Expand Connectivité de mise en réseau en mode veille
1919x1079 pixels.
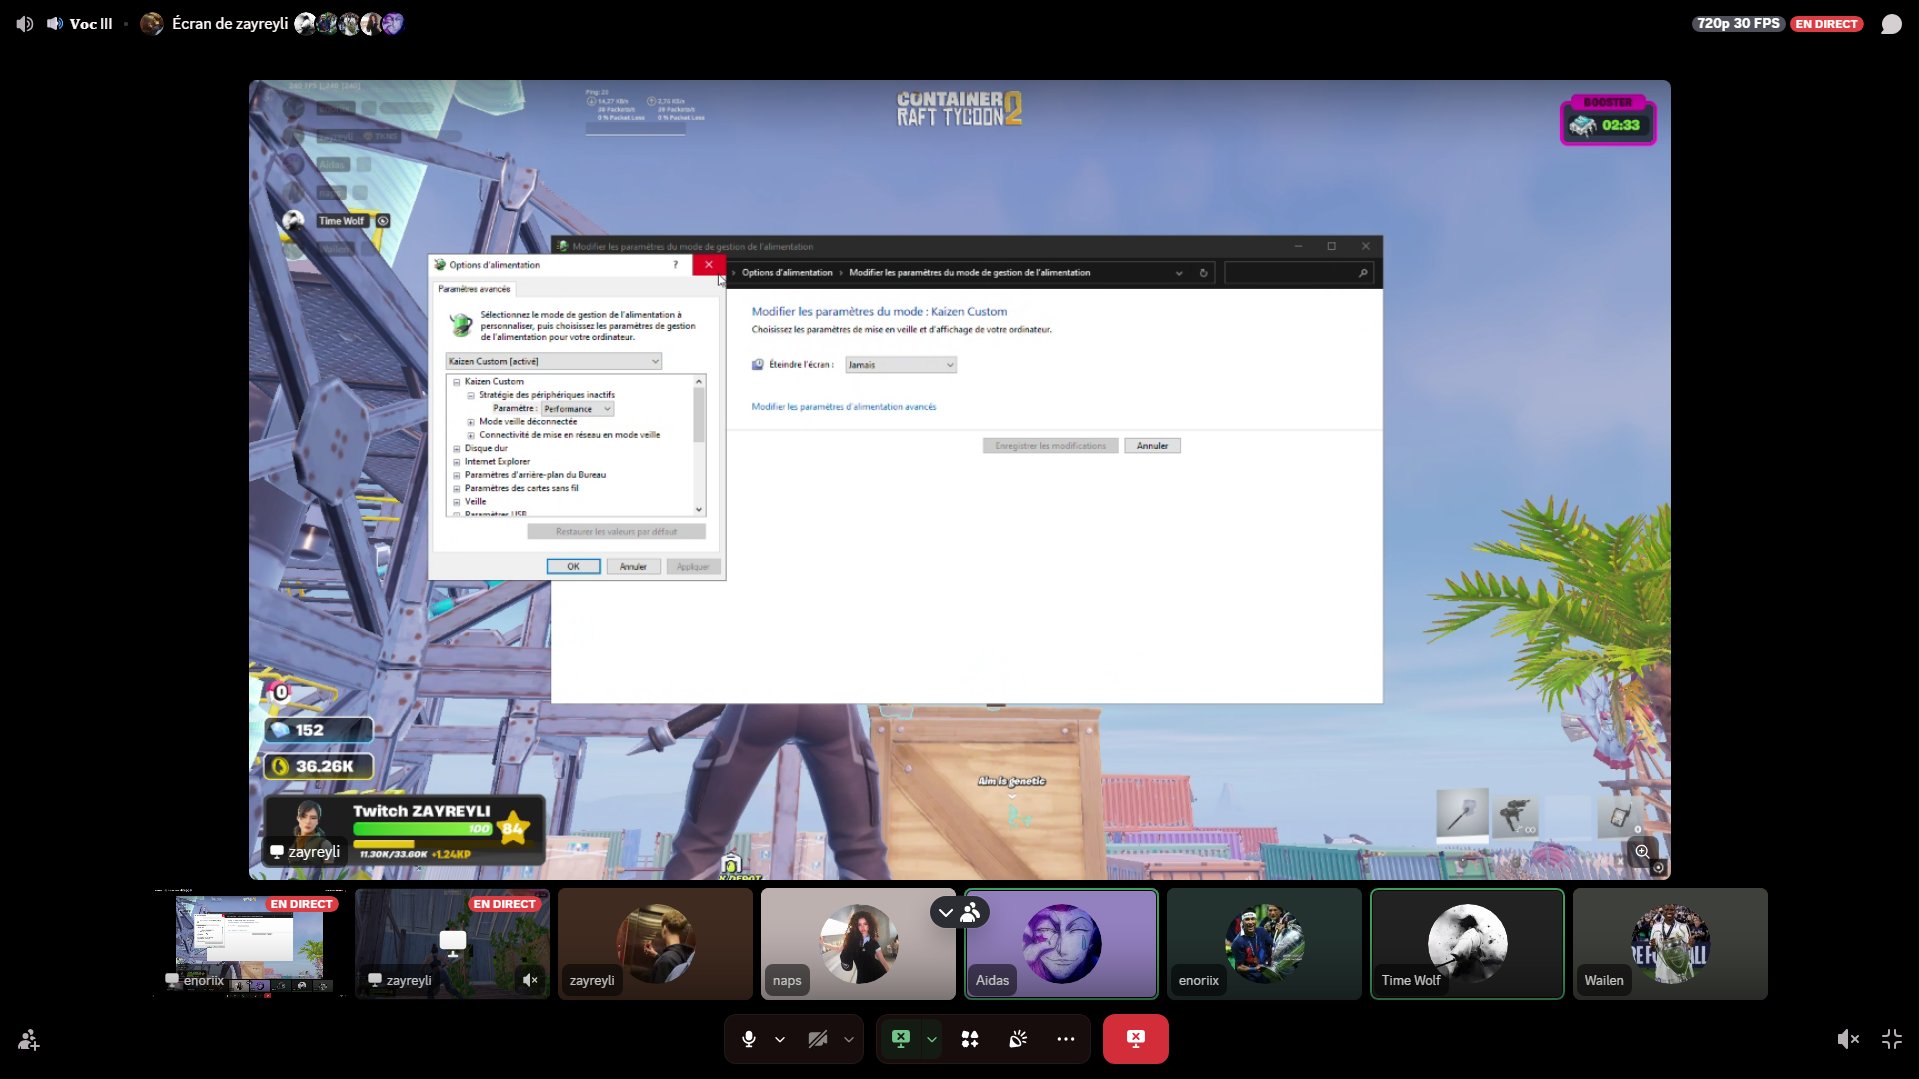(471, 436)
